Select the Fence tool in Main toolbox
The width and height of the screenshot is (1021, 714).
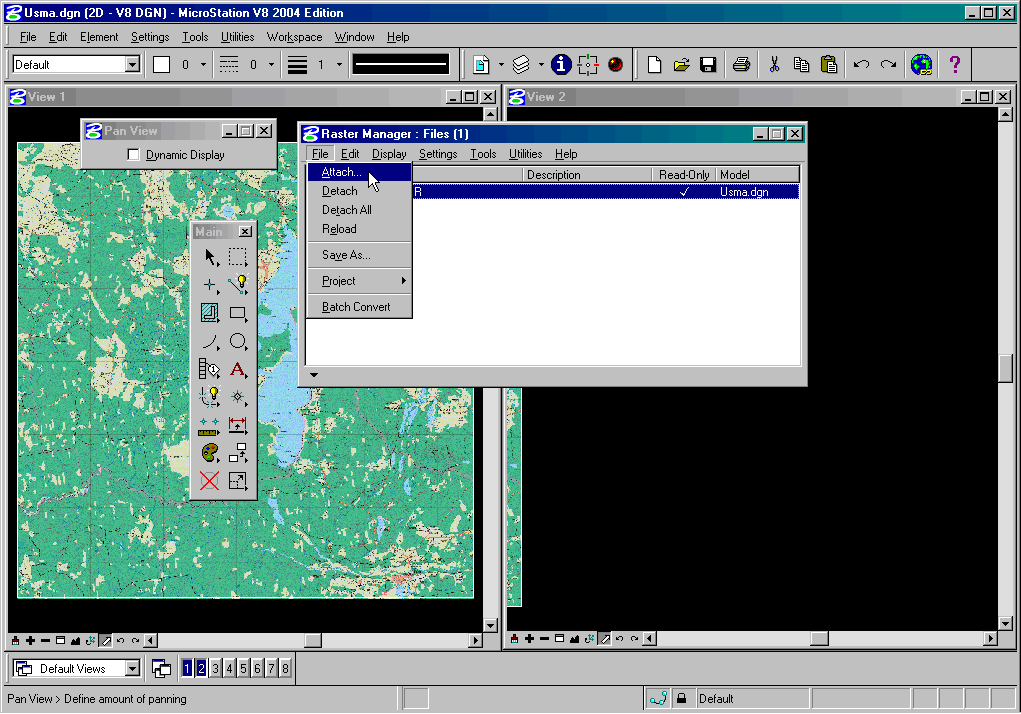pyautogui.click(x=238, y=257)
